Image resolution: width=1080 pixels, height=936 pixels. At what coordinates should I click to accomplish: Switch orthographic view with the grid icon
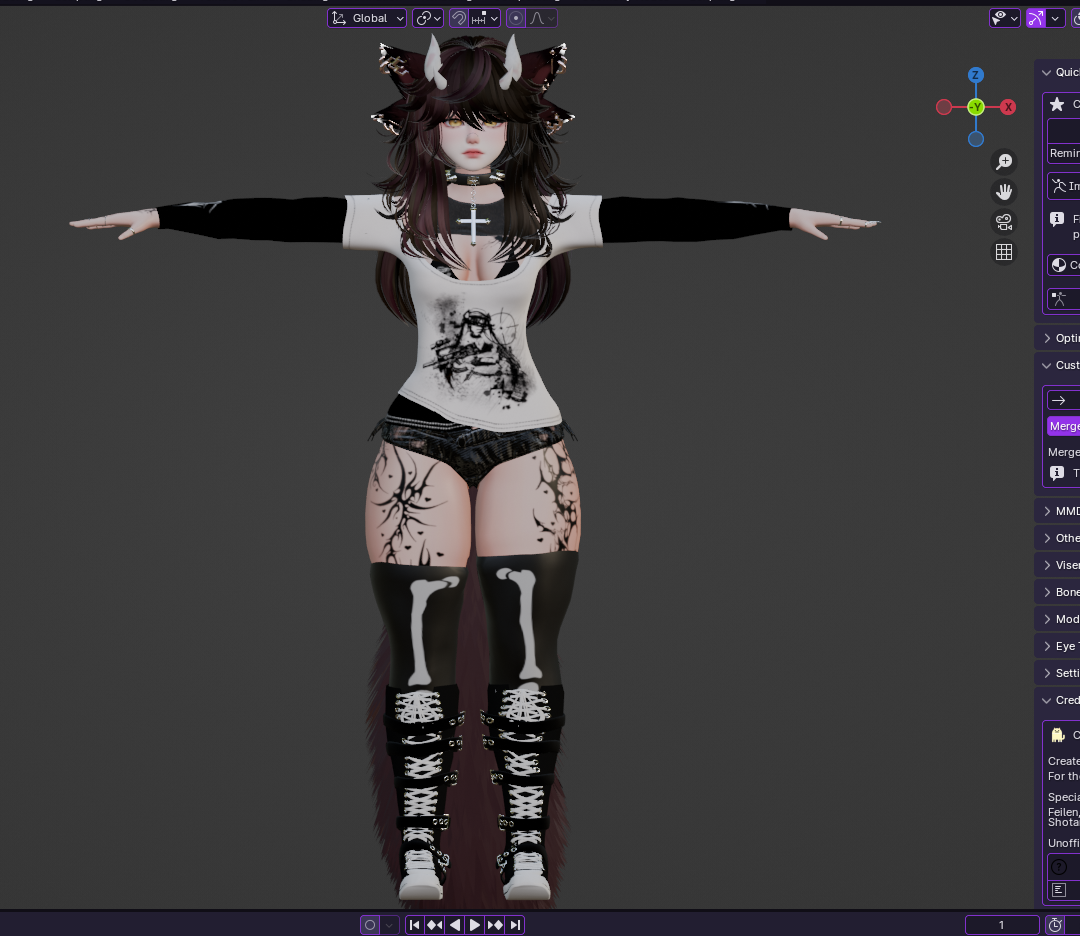click(1004, 252)
